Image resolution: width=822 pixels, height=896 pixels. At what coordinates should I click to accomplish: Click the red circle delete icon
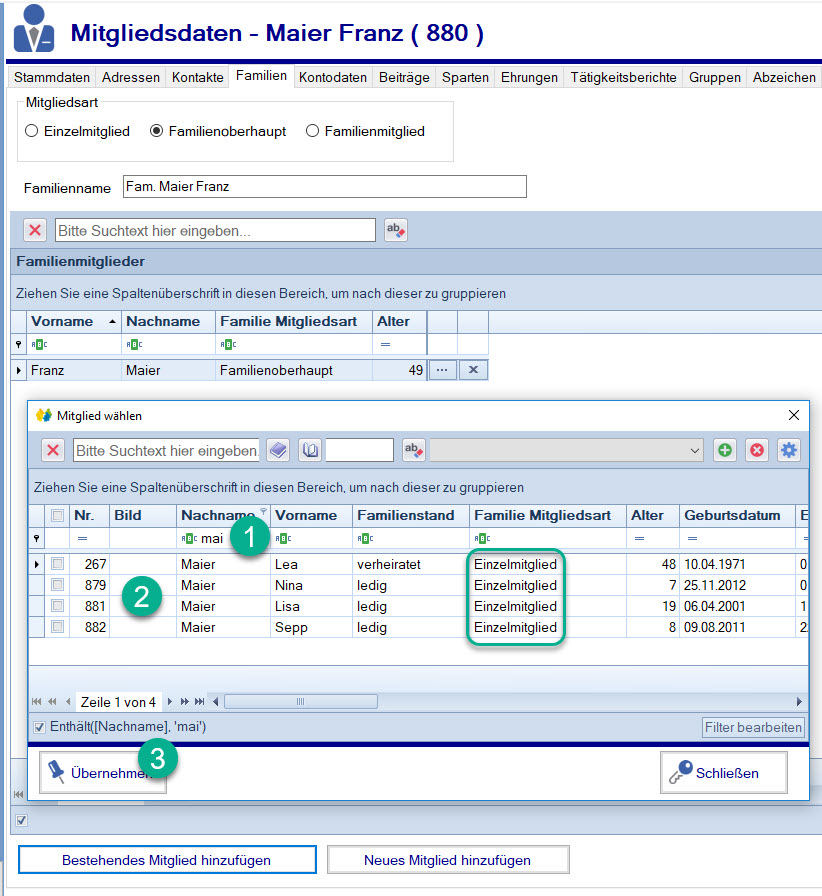pyautogui.click(x=757, y=450)
